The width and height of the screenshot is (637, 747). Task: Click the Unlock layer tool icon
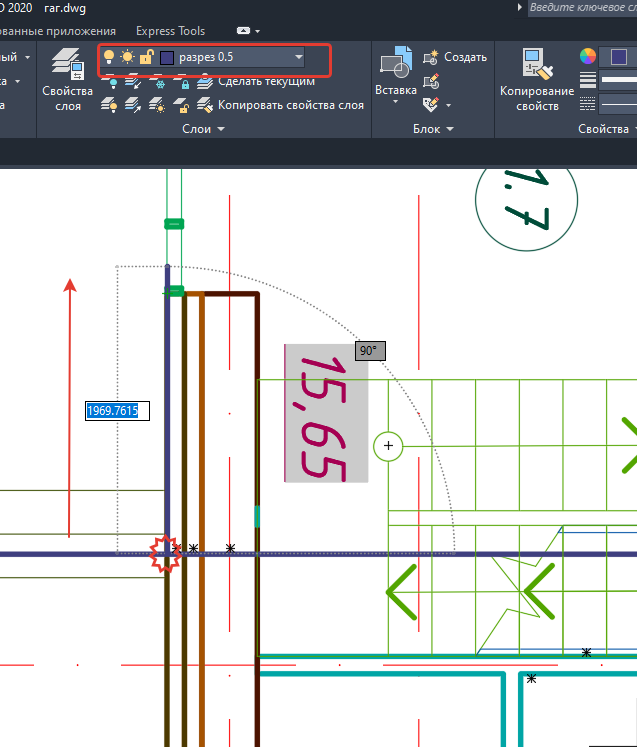182,105
